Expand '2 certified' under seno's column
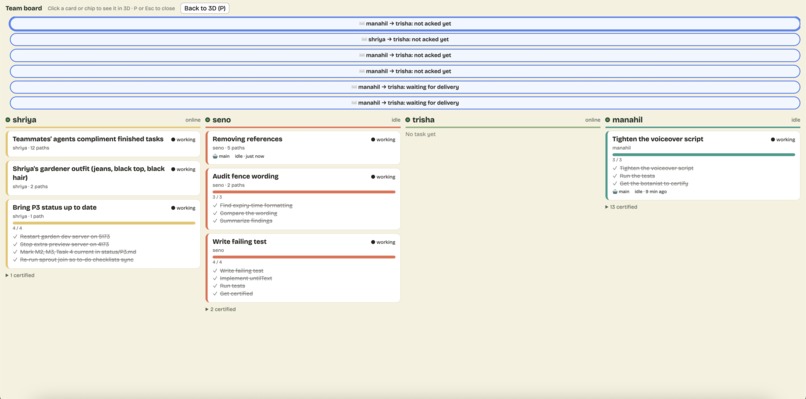806x399 pixels. 221,310
